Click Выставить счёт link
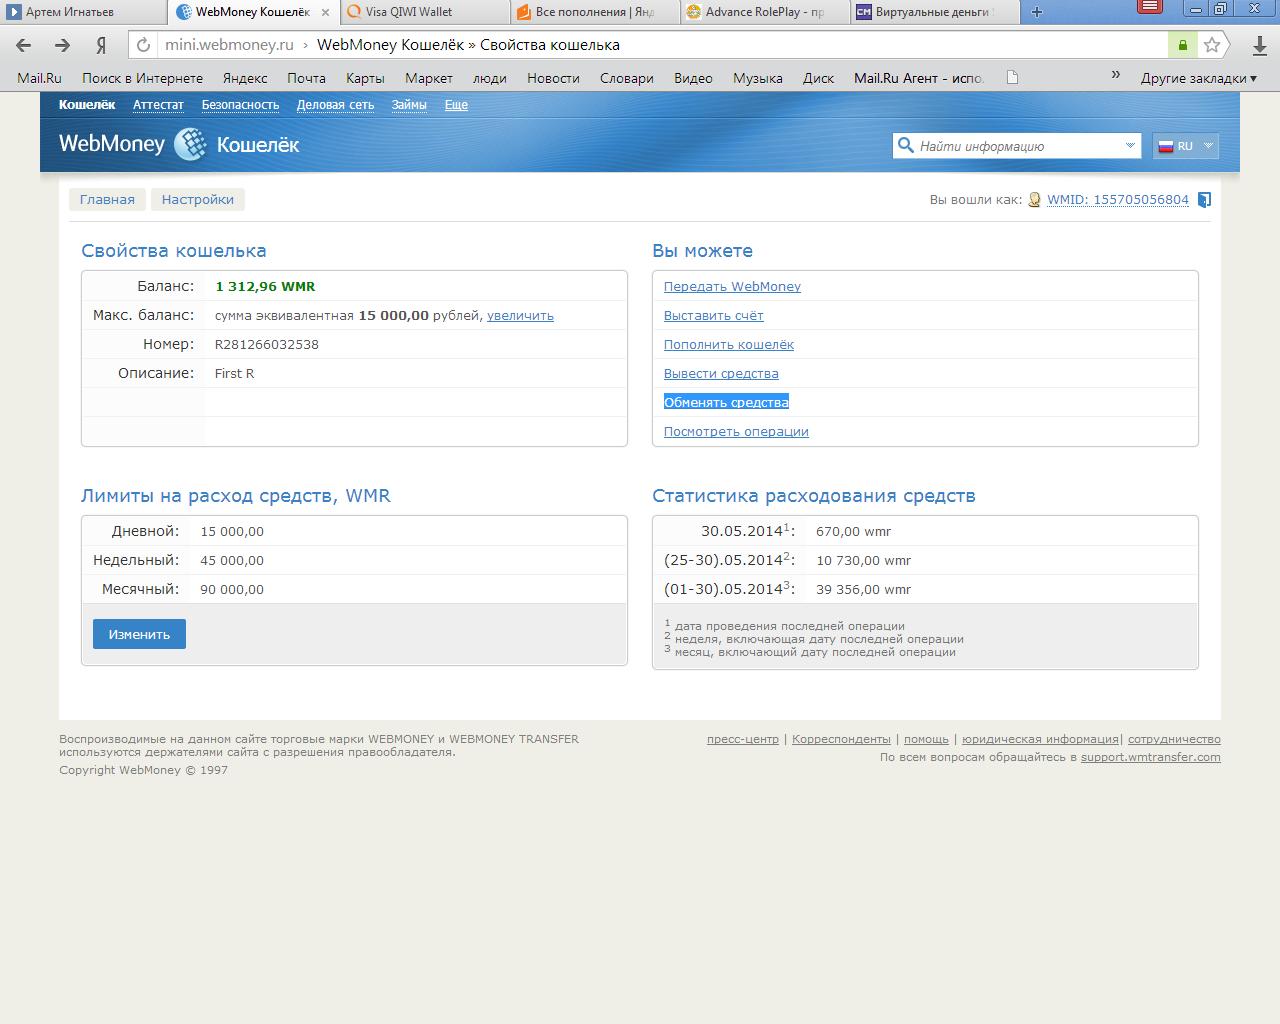This screenshot has height=1024, width=1280. [x=714, y=315]
